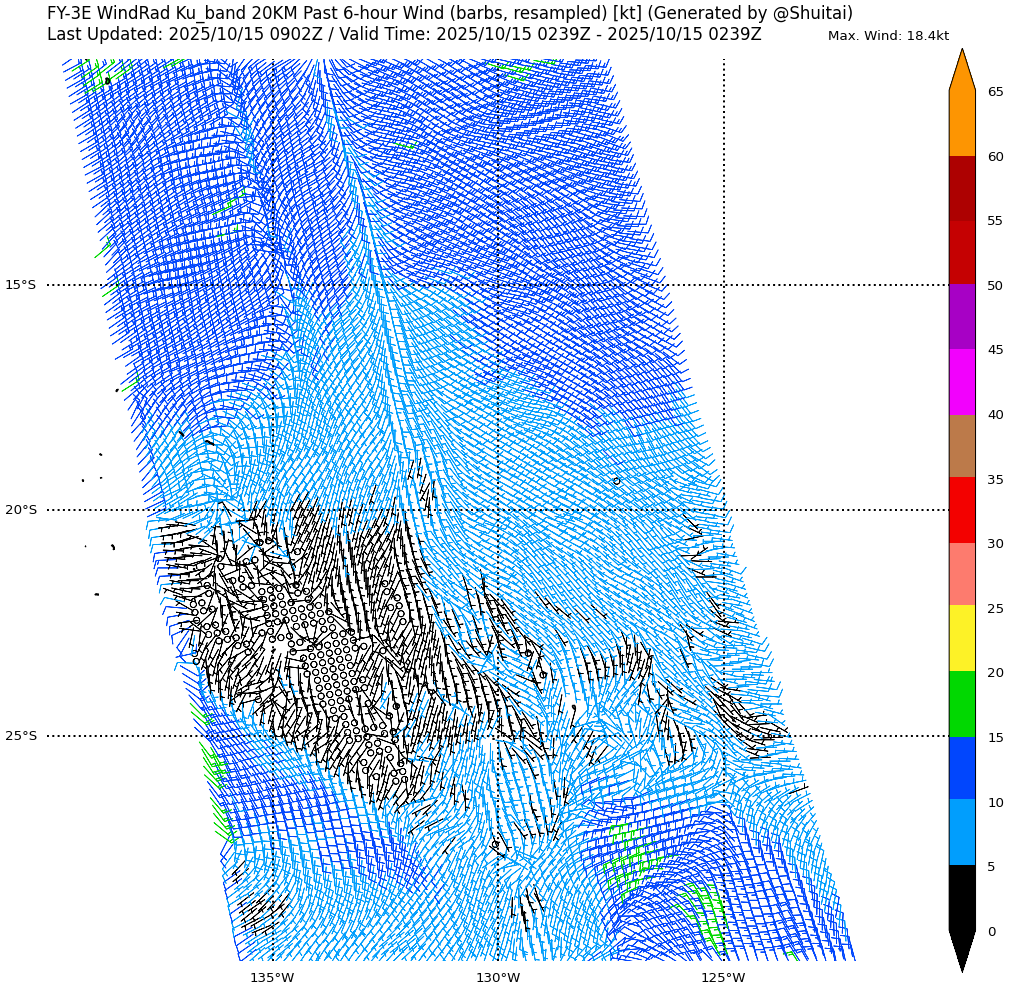1009x989 pixels.
Task: Click the Last Updated / Valid Time line
Action: coord(404,35)
